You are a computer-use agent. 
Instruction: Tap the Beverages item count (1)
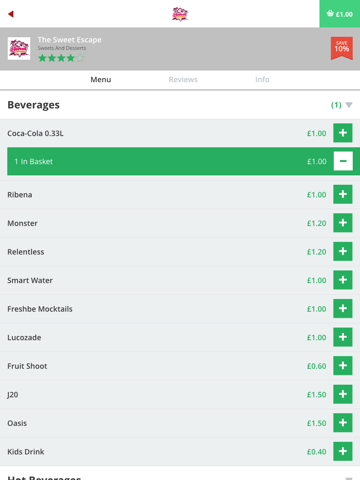coord(336,105)
